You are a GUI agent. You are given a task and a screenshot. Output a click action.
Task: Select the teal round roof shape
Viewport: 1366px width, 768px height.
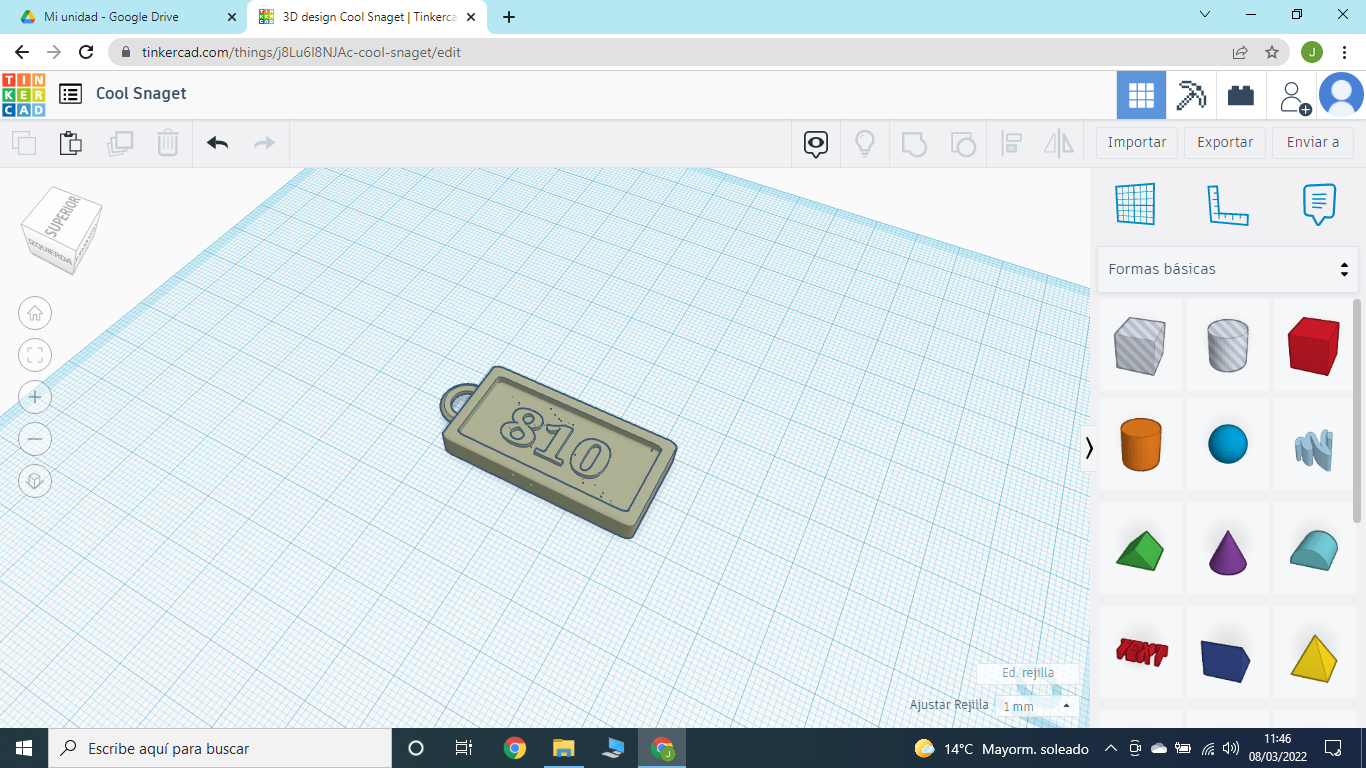[x=1314, y=550]
